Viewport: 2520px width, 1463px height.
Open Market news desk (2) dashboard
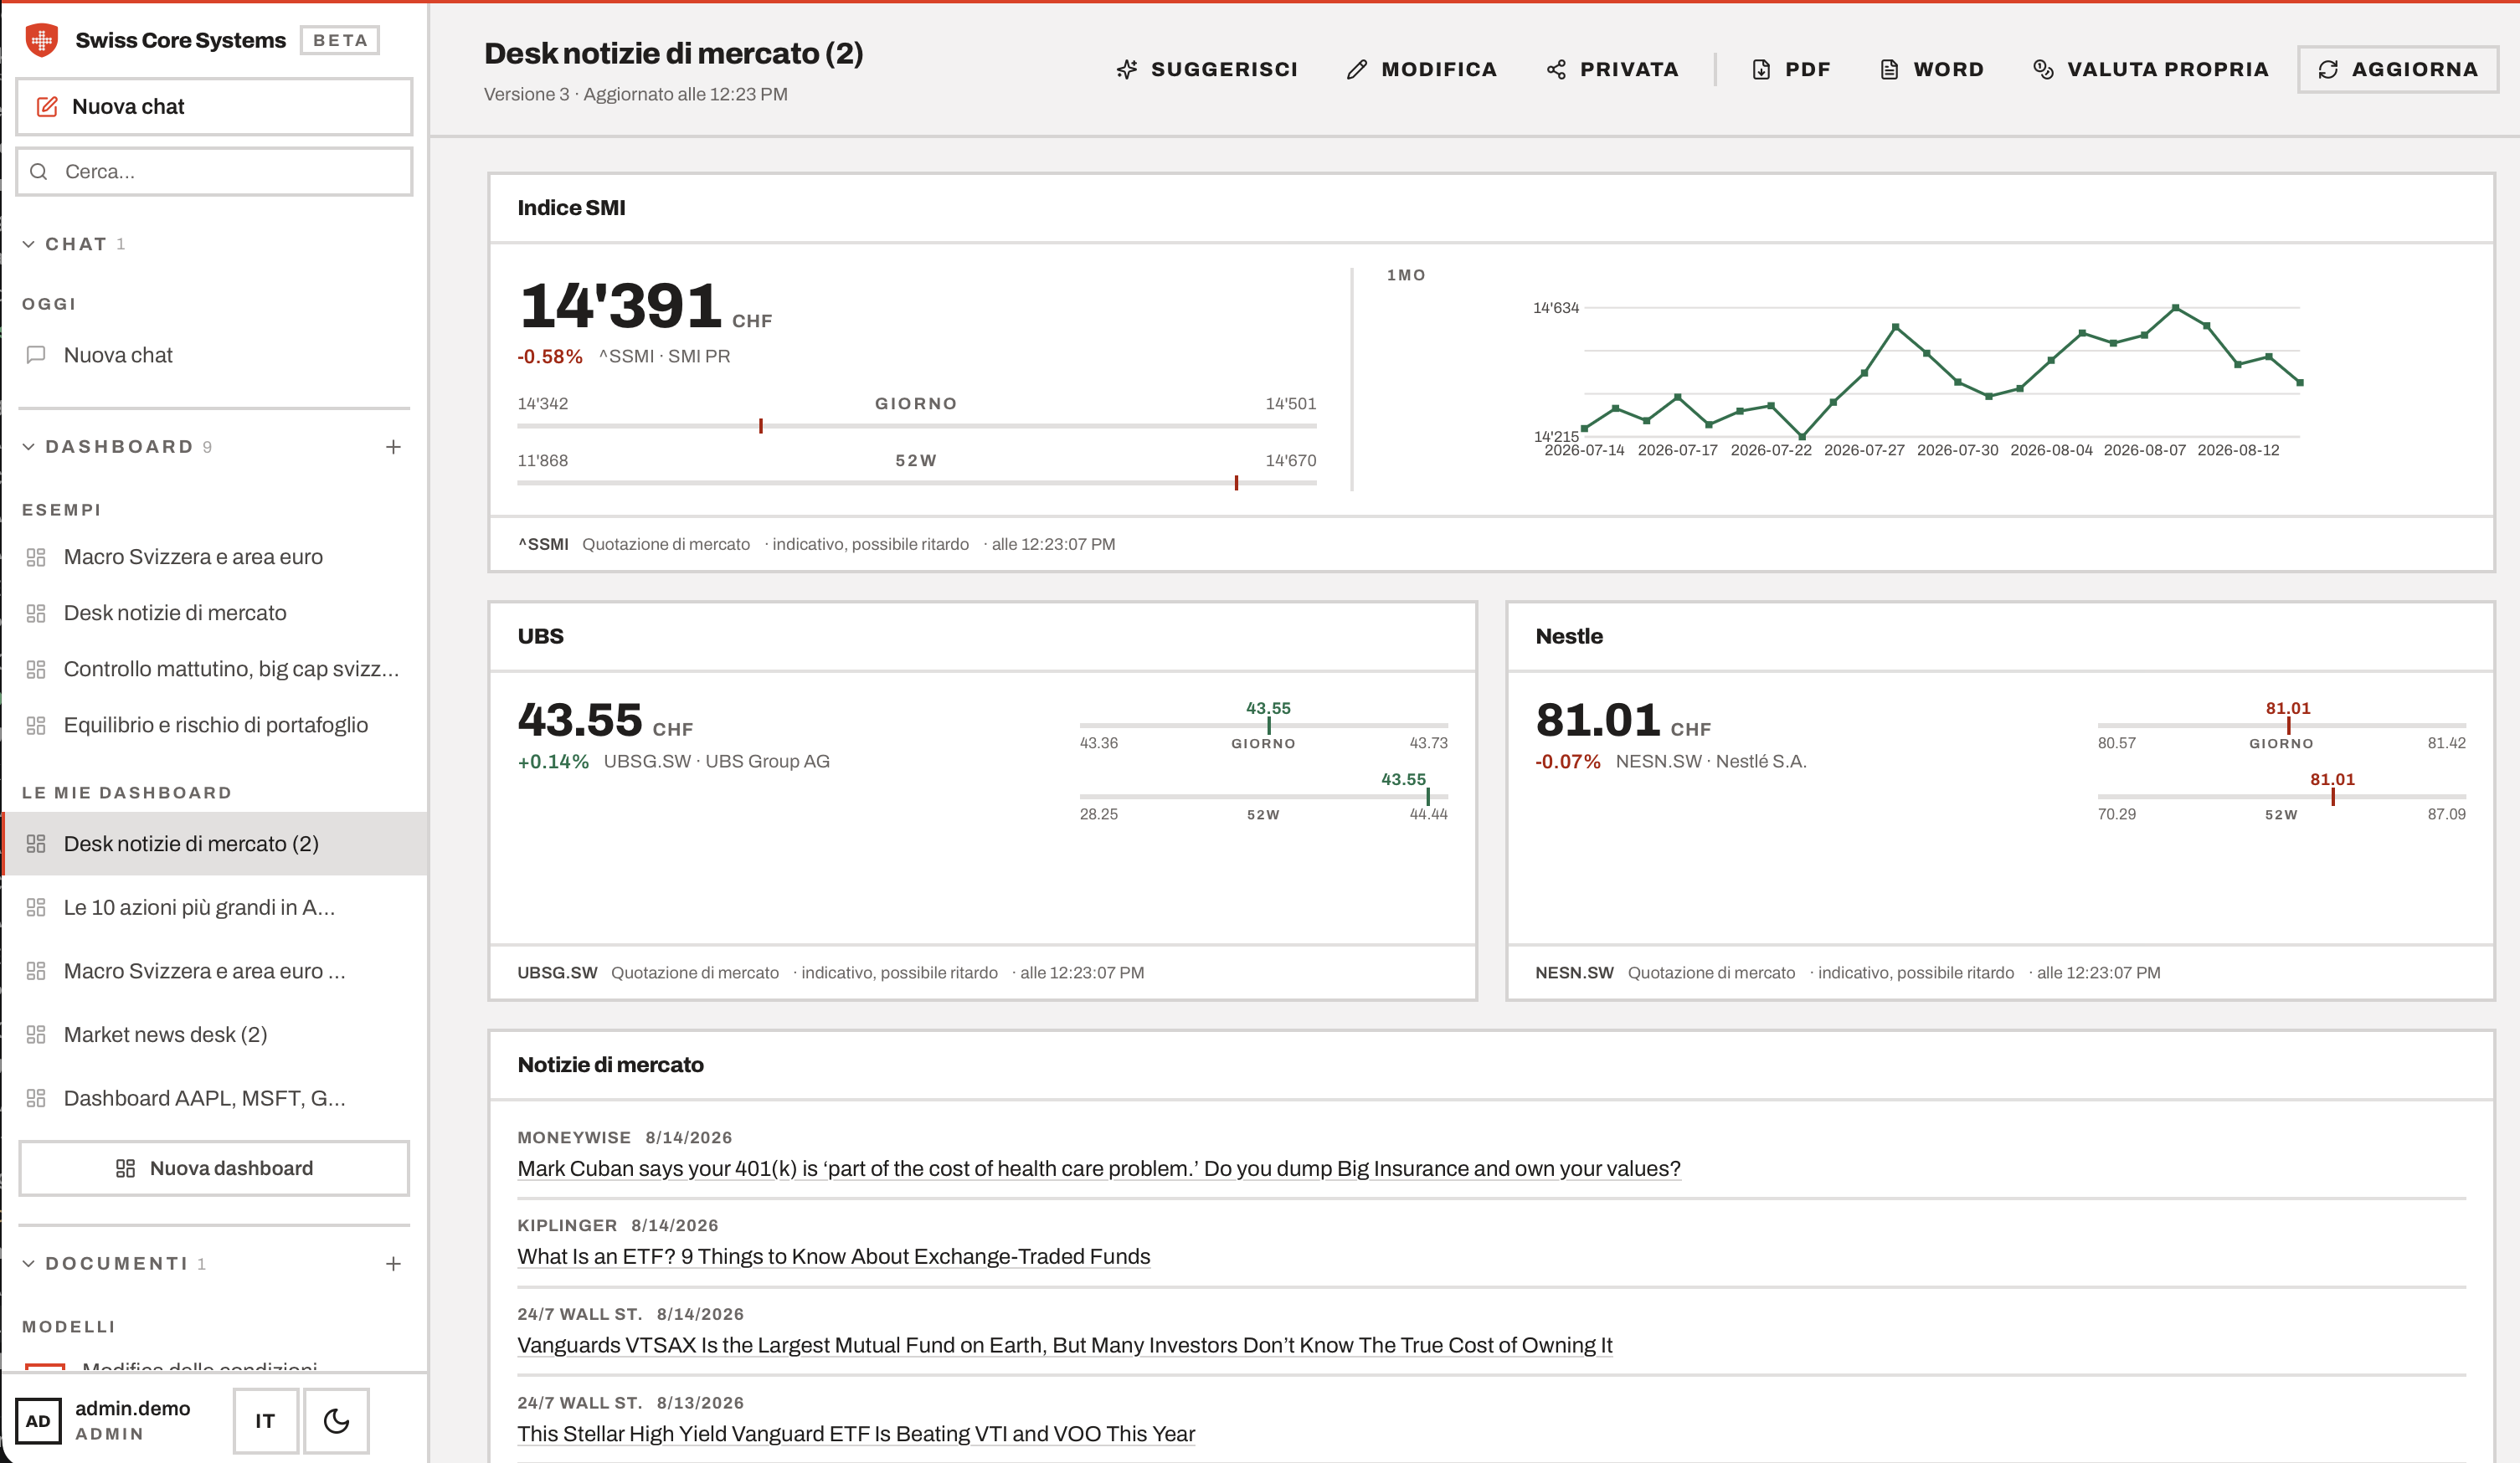coord(214,1034)
